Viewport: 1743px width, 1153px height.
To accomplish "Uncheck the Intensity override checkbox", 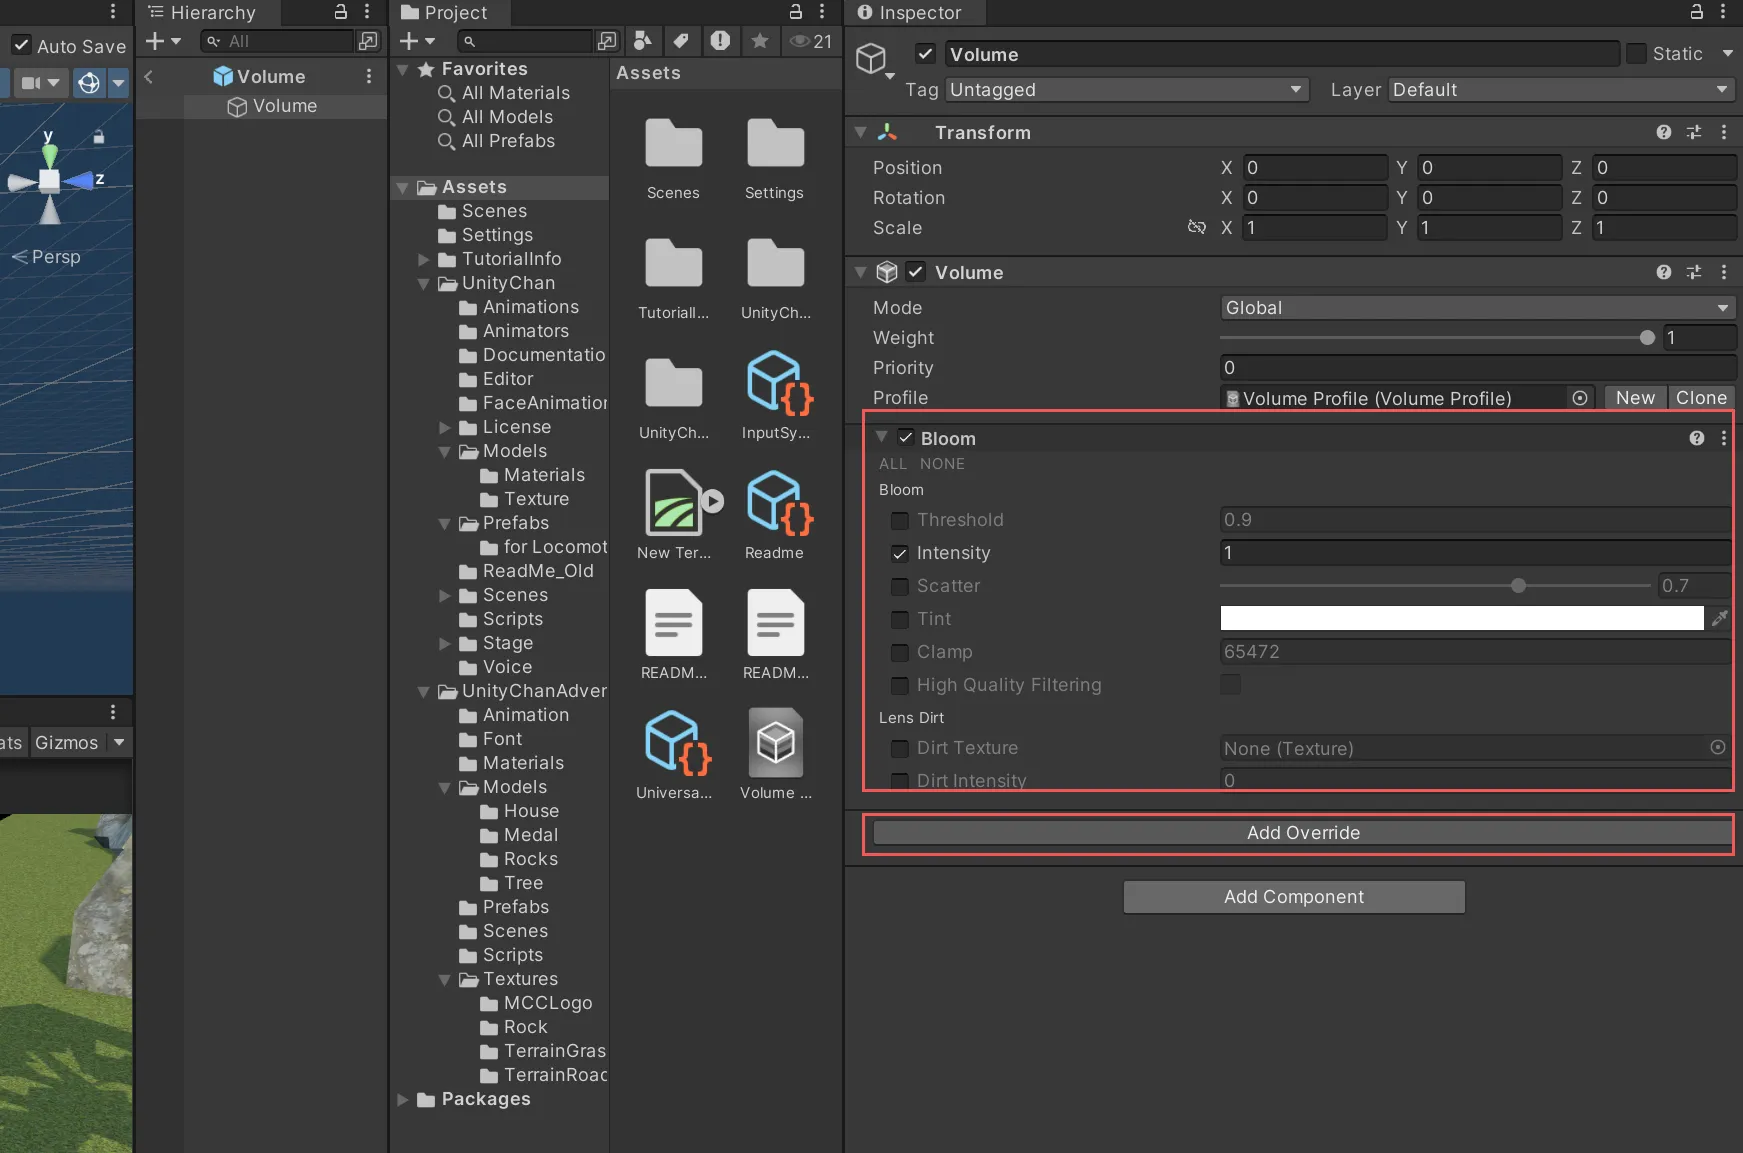I will (x=900, y=553).
